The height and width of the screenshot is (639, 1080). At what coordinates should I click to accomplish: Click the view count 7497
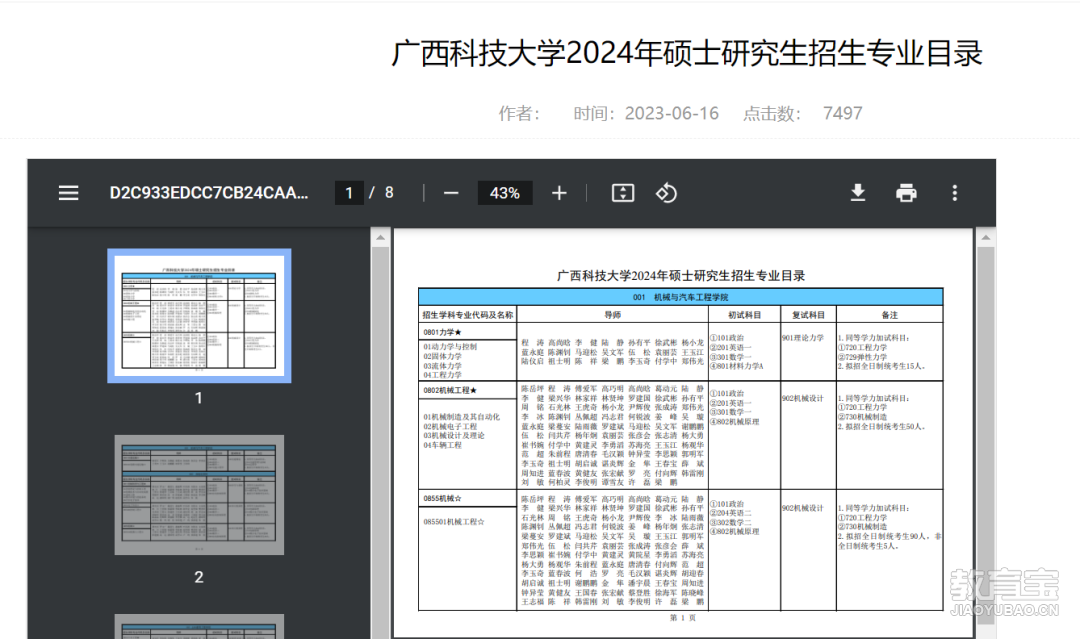pos(842,113)
